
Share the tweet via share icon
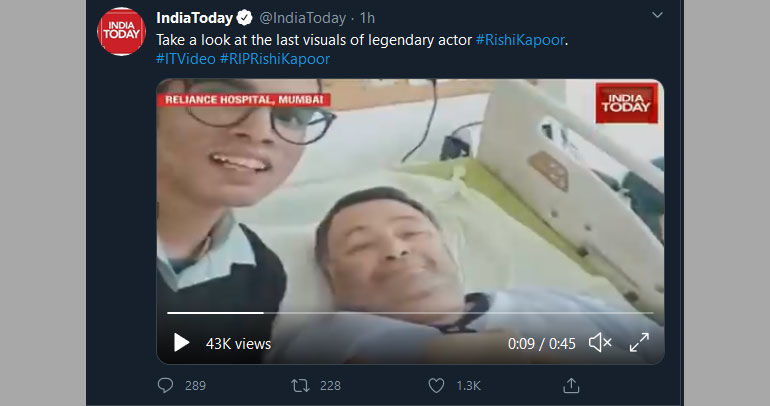click(x=572, y=385)
